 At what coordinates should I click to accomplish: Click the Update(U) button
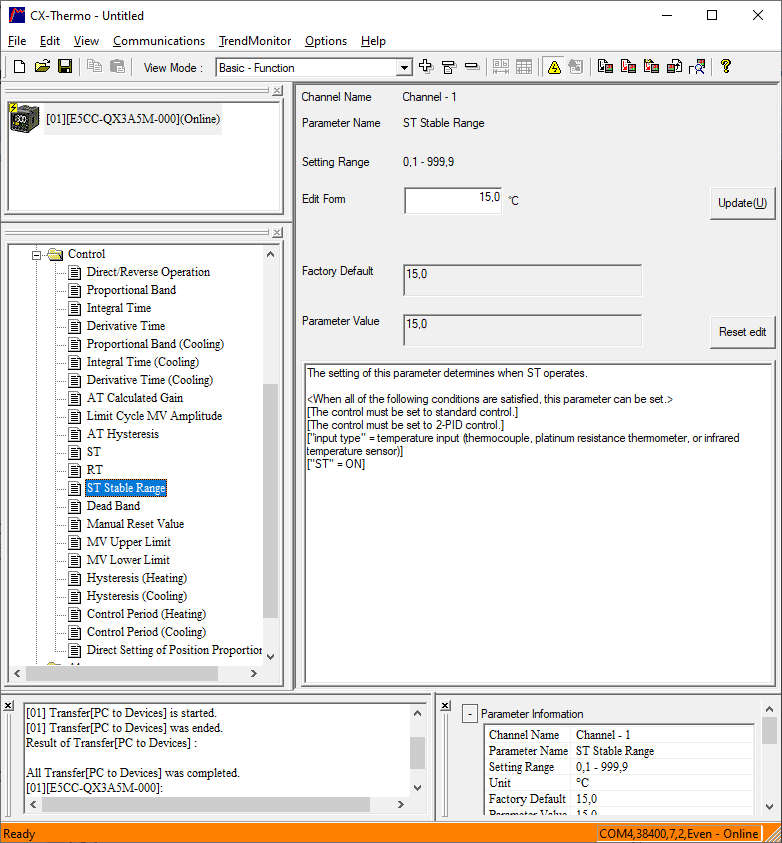point(742,203)
